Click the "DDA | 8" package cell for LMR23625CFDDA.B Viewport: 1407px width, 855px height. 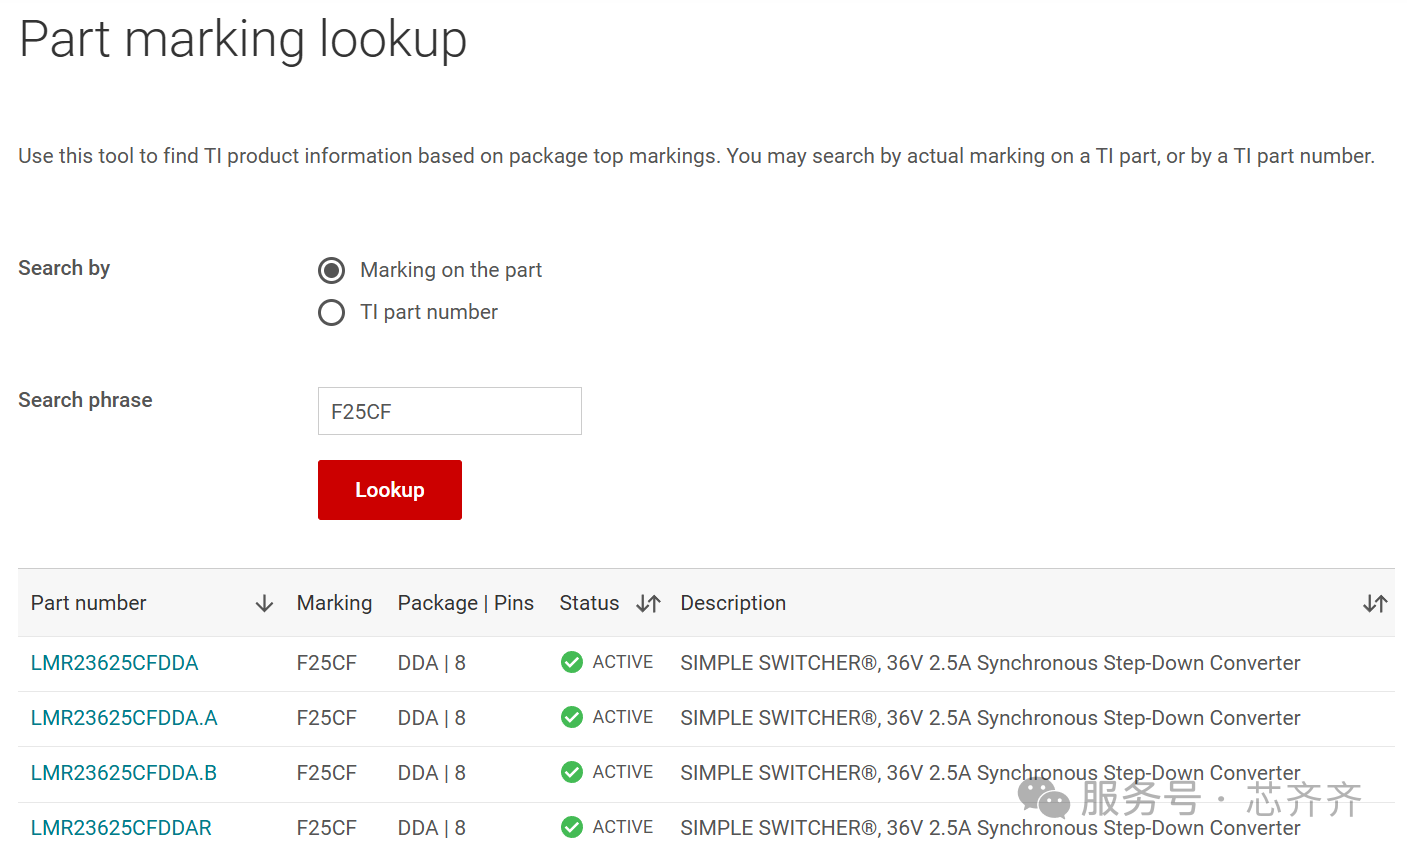click(432, 773)
